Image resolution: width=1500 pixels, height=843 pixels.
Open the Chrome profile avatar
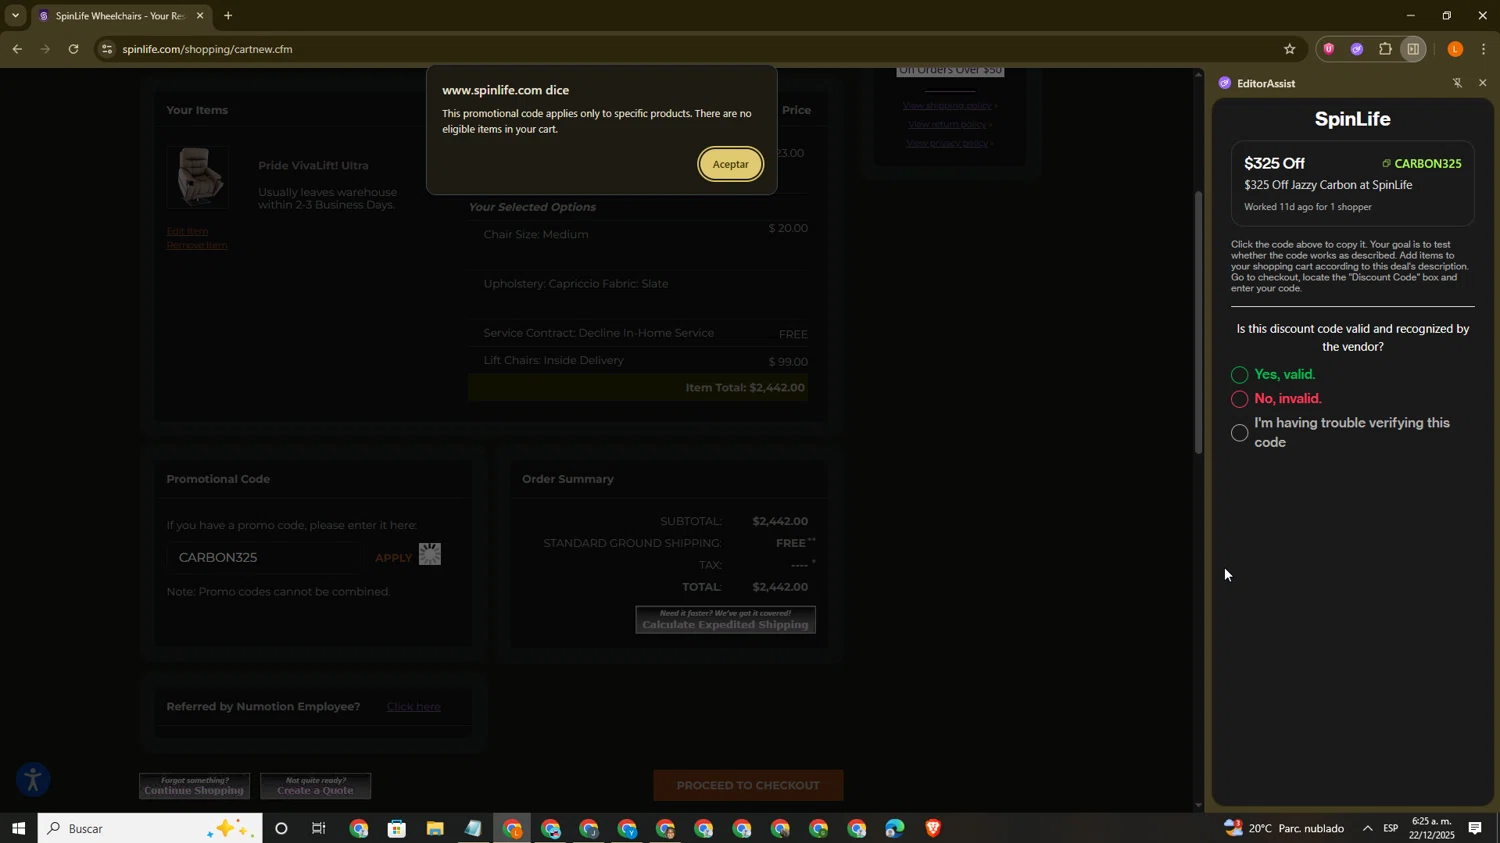pyautogui.click(x=1455, y=49)
